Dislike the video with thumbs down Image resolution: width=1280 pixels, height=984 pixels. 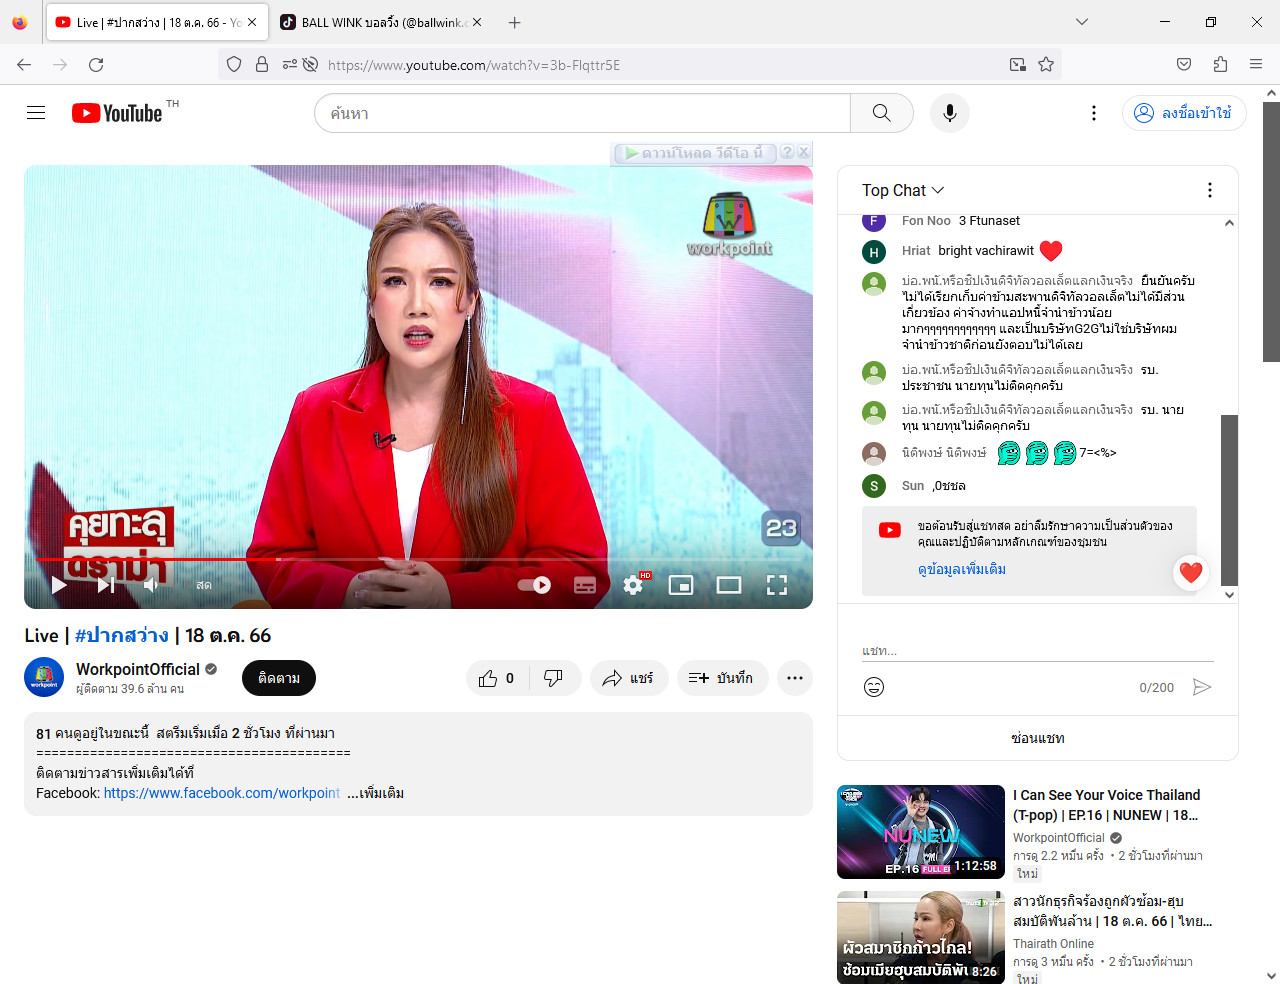click(x=554, y=678)
